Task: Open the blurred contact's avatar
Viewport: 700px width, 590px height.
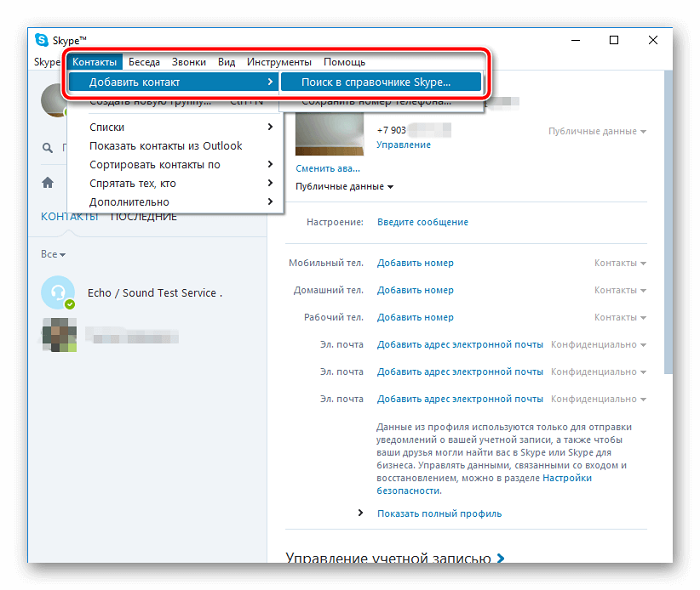Action: (x=59, y=335)
